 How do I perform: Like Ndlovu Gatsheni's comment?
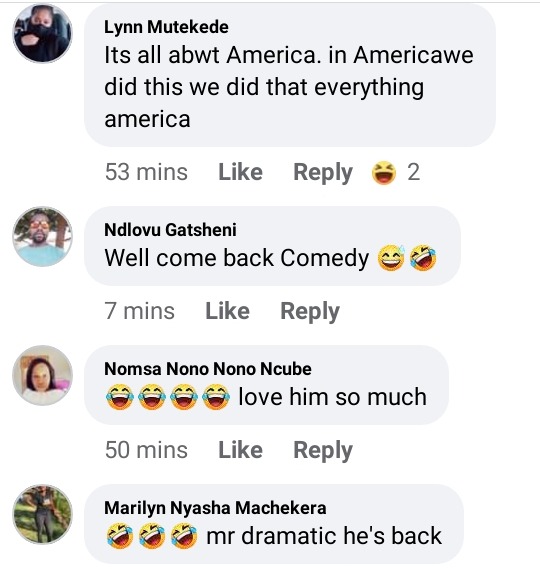[x=228, y=311]
